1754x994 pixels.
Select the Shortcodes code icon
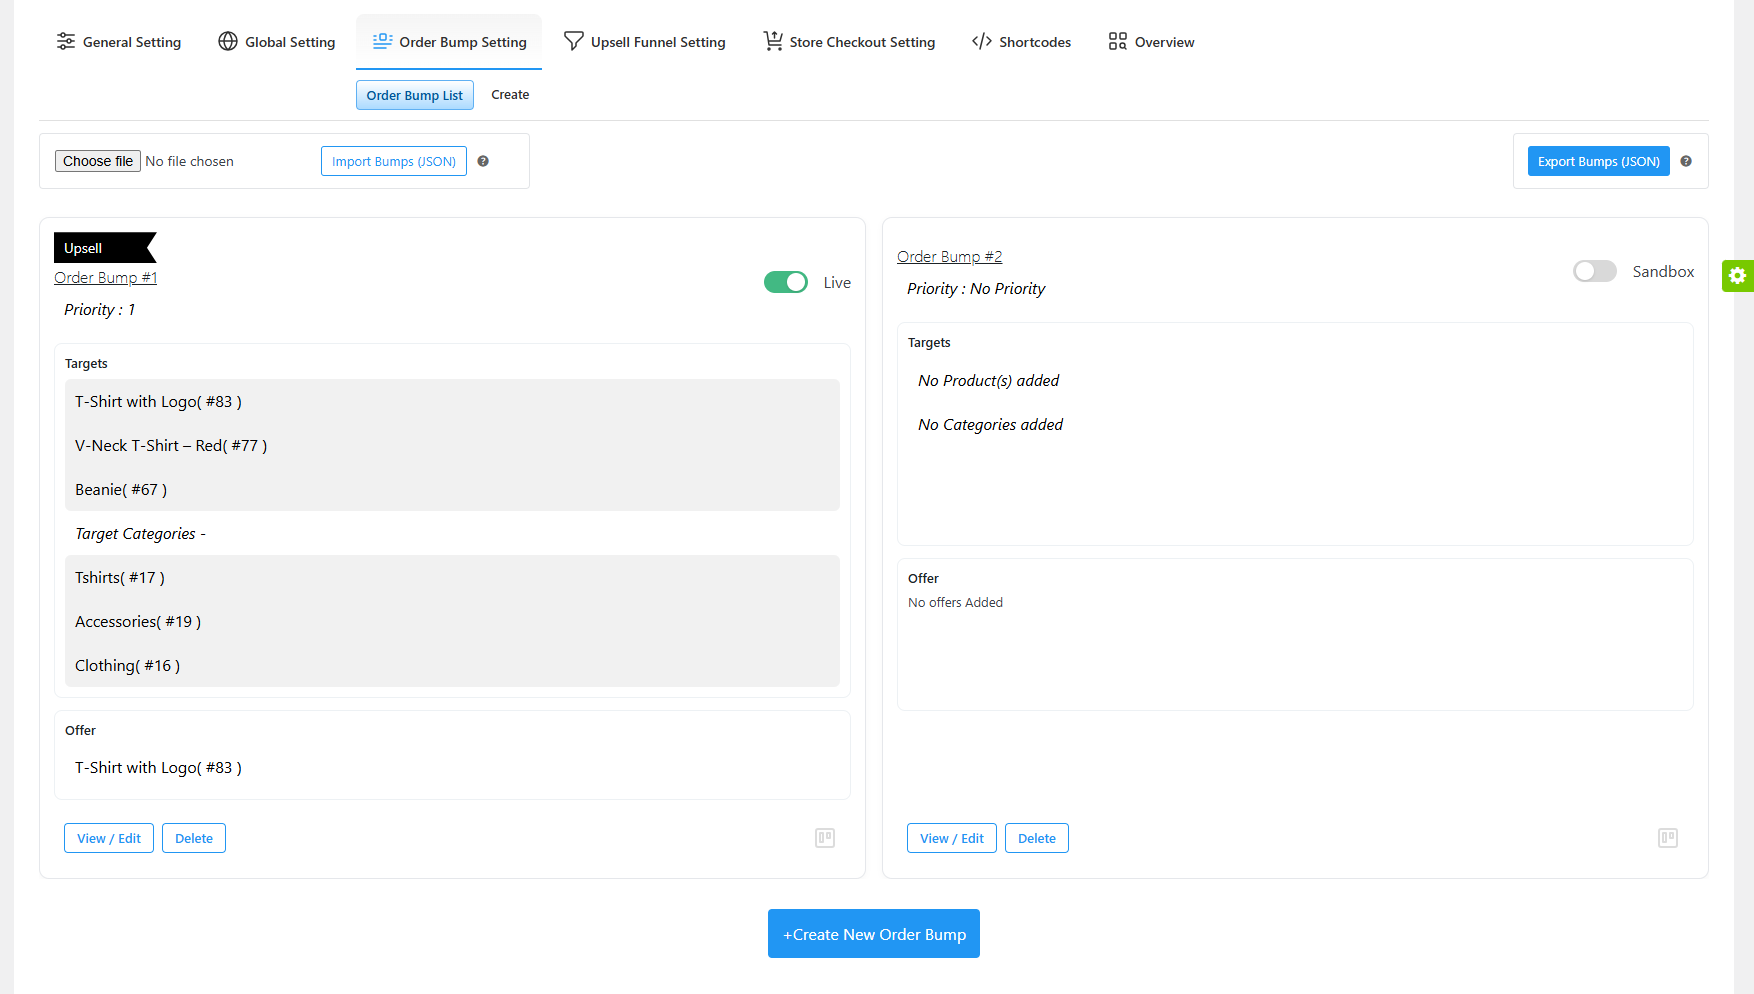tap(981, 41)
